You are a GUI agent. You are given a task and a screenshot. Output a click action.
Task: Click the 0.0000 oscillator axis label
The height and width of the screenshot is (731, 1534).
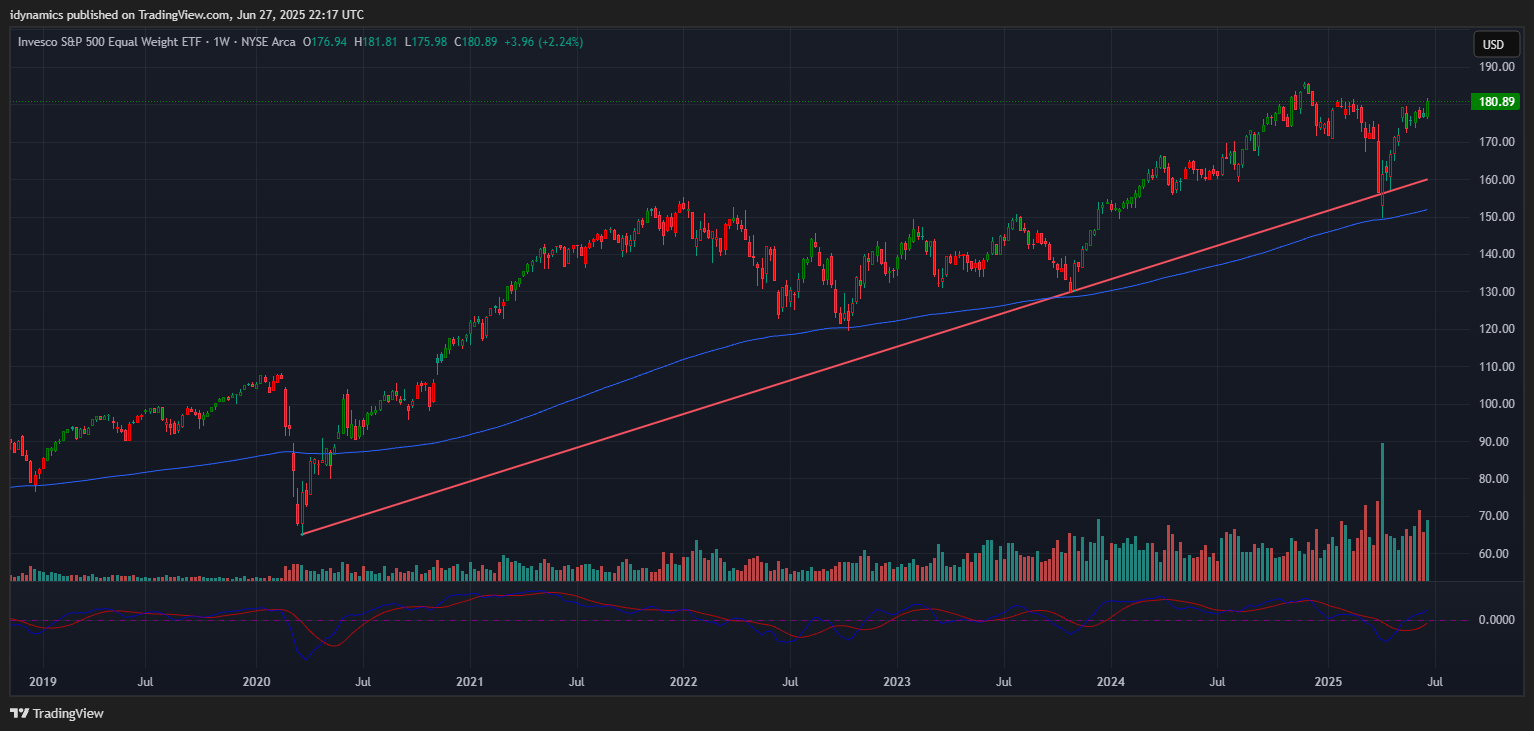pyautogui.click(x=1497, y=620)
